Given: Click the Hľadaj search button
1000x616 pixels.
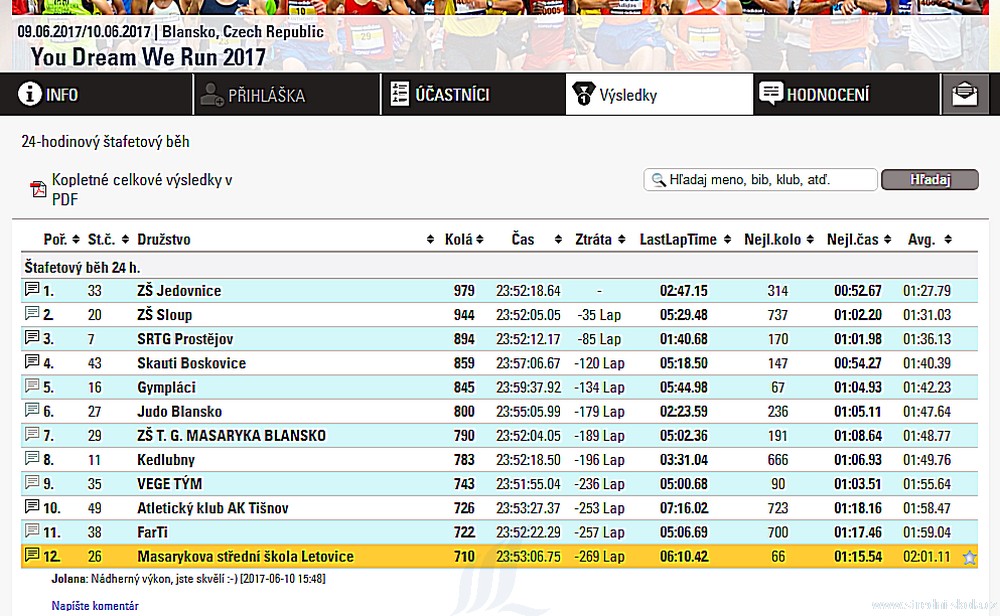Looking at the screenshot, I should [x=930, y=180].
